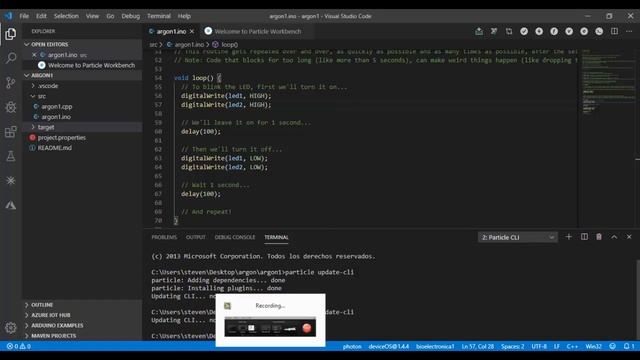This screenshot has height=360, width=640.
Task: Open the Extensions view
Action: [x=11, y=131]
